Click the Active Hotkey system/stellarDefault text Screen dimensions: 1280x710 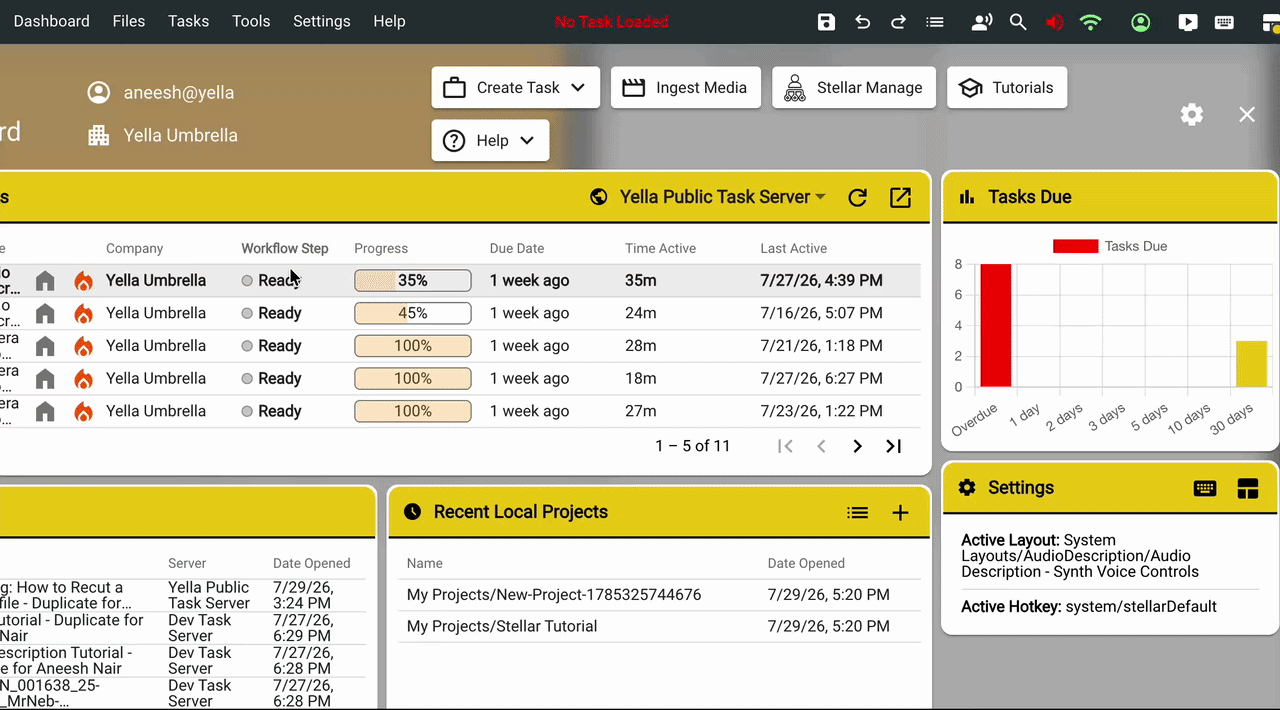point(1089,606)
